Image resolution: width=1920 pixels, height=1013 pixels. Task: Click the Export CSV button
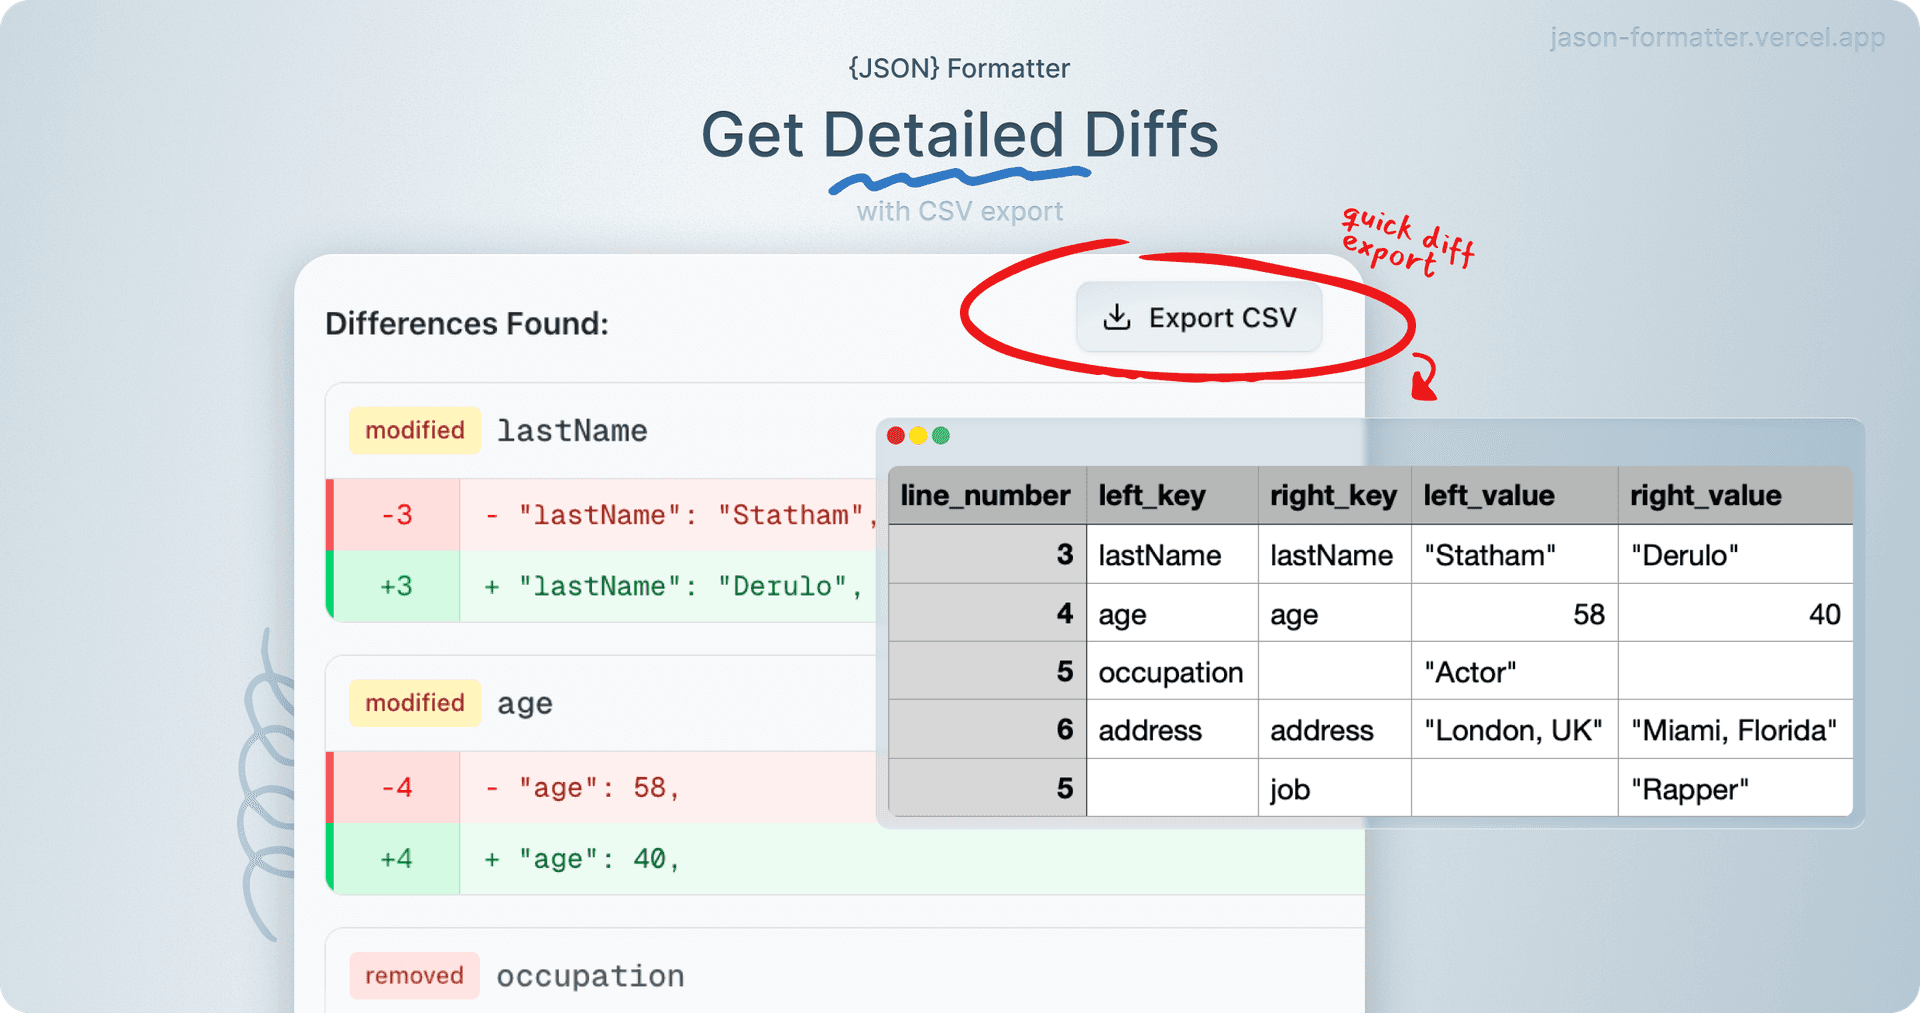pos(1198,317)
